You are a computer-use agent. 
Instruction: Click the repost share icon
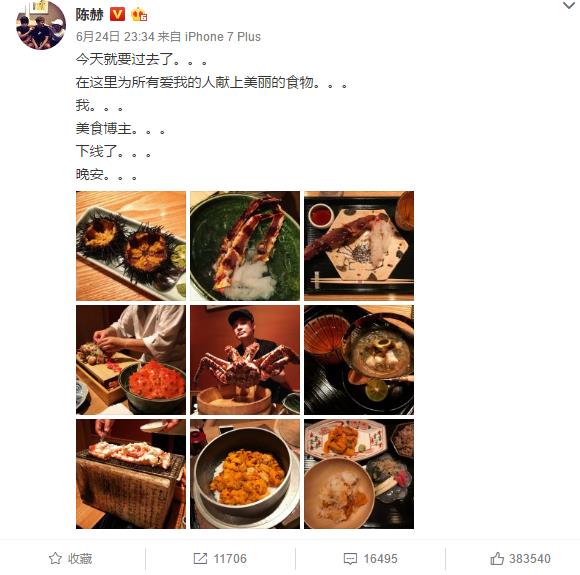200,558
